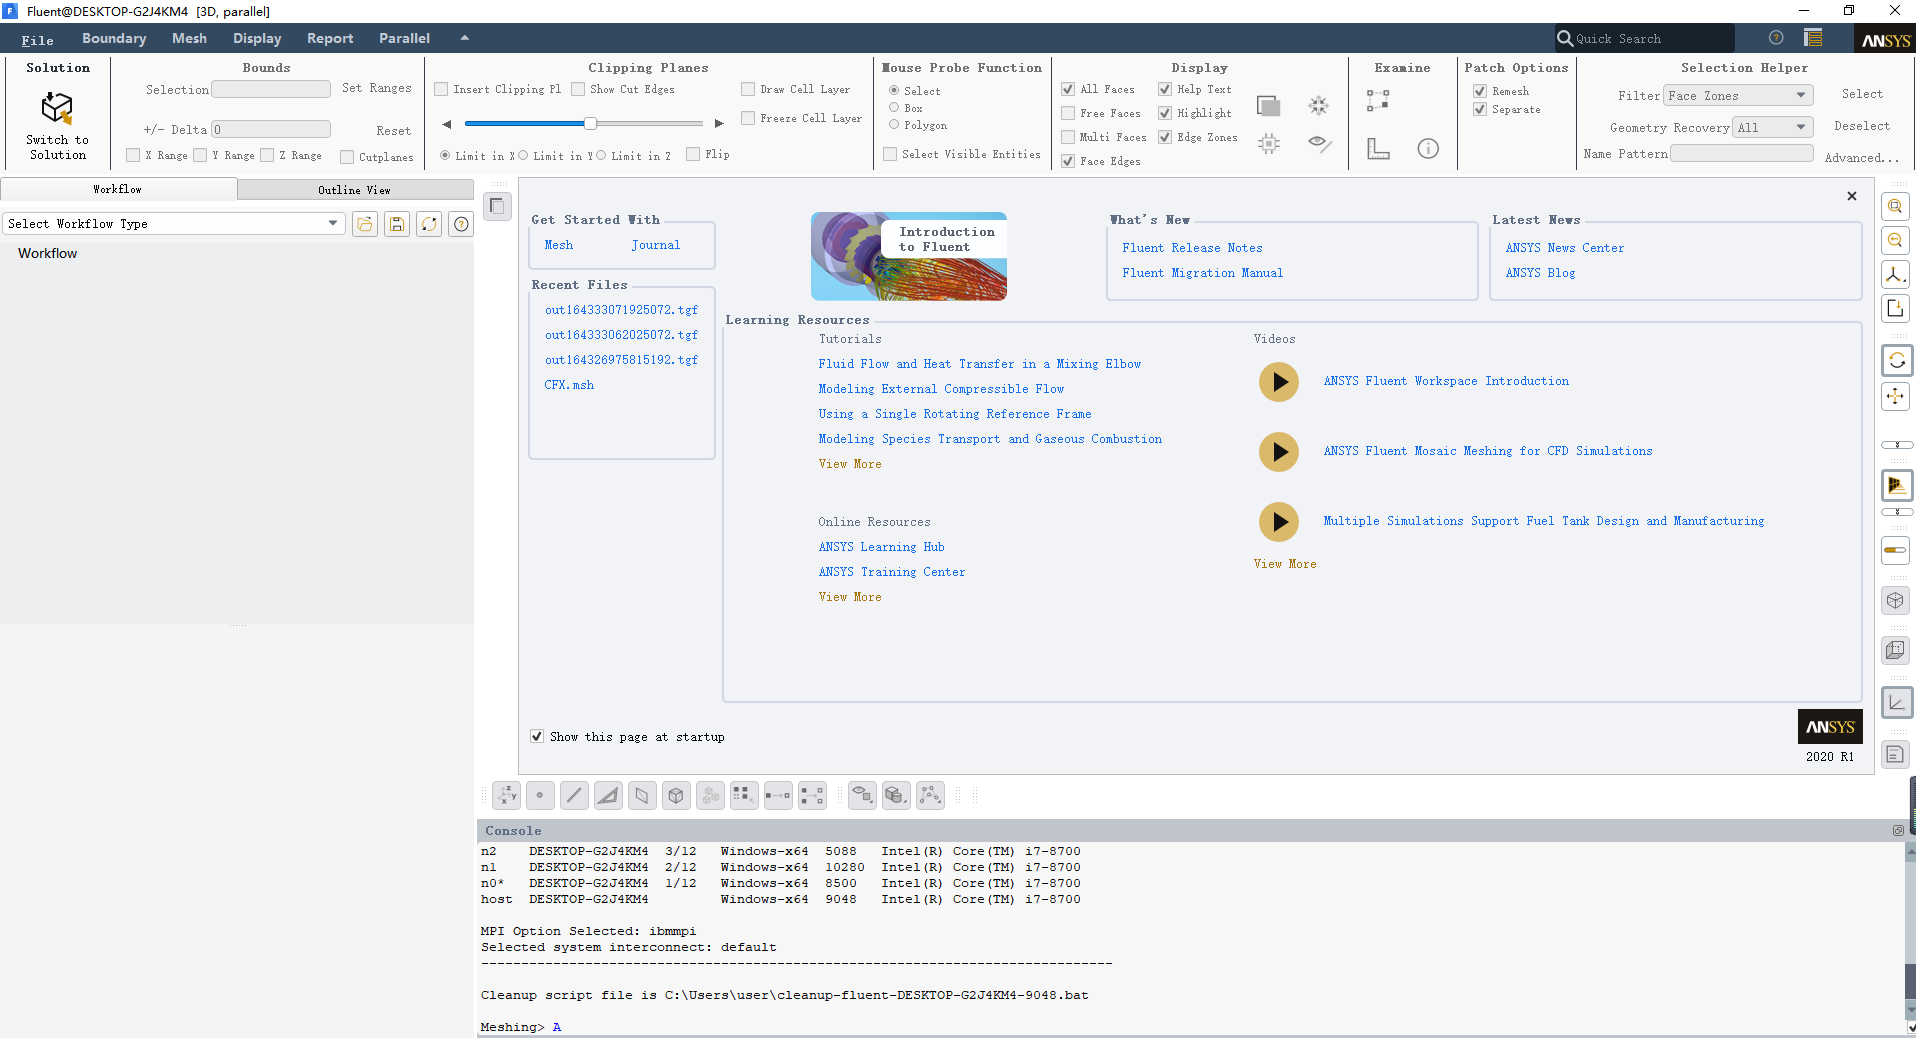Click the Journal get-started link

click(x=655, y=245)
